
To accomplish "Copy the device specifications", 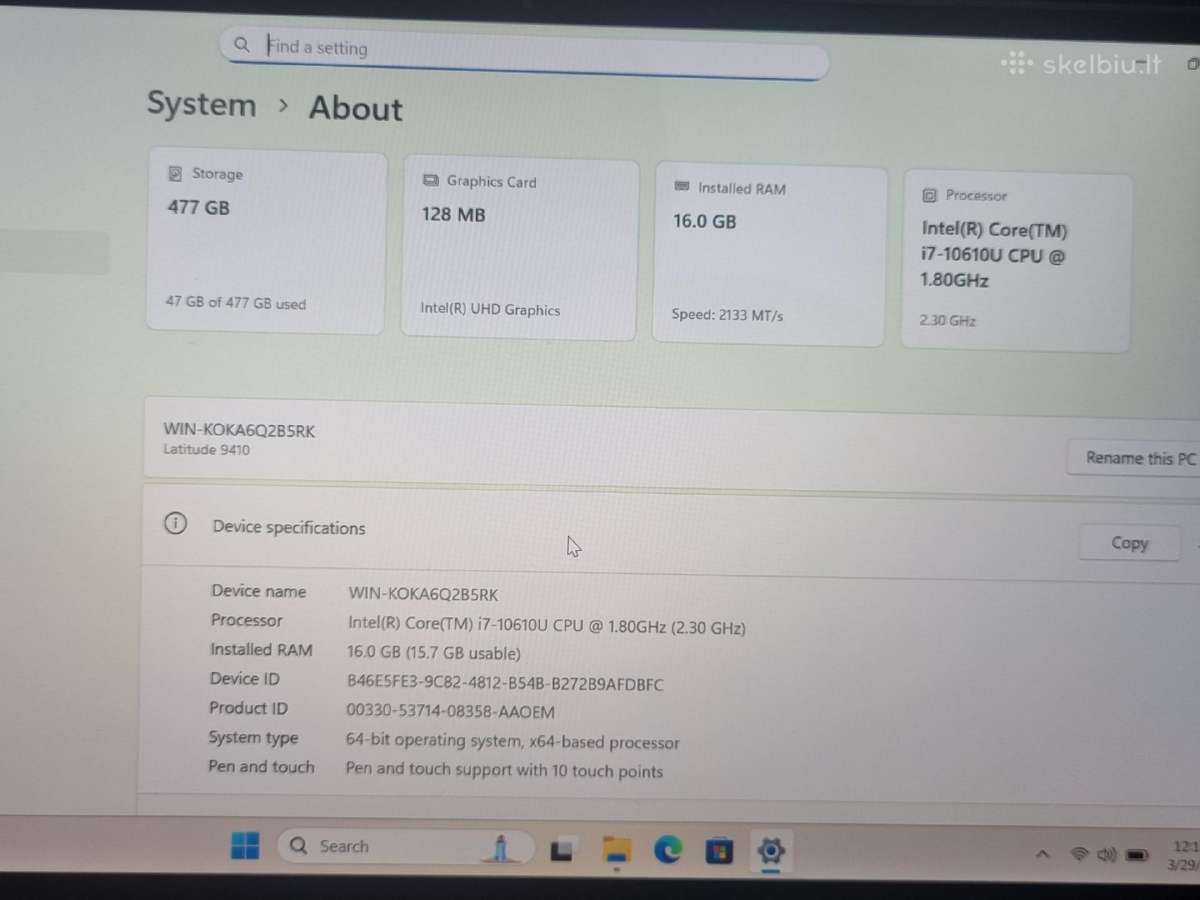I will click(1129, 543).
